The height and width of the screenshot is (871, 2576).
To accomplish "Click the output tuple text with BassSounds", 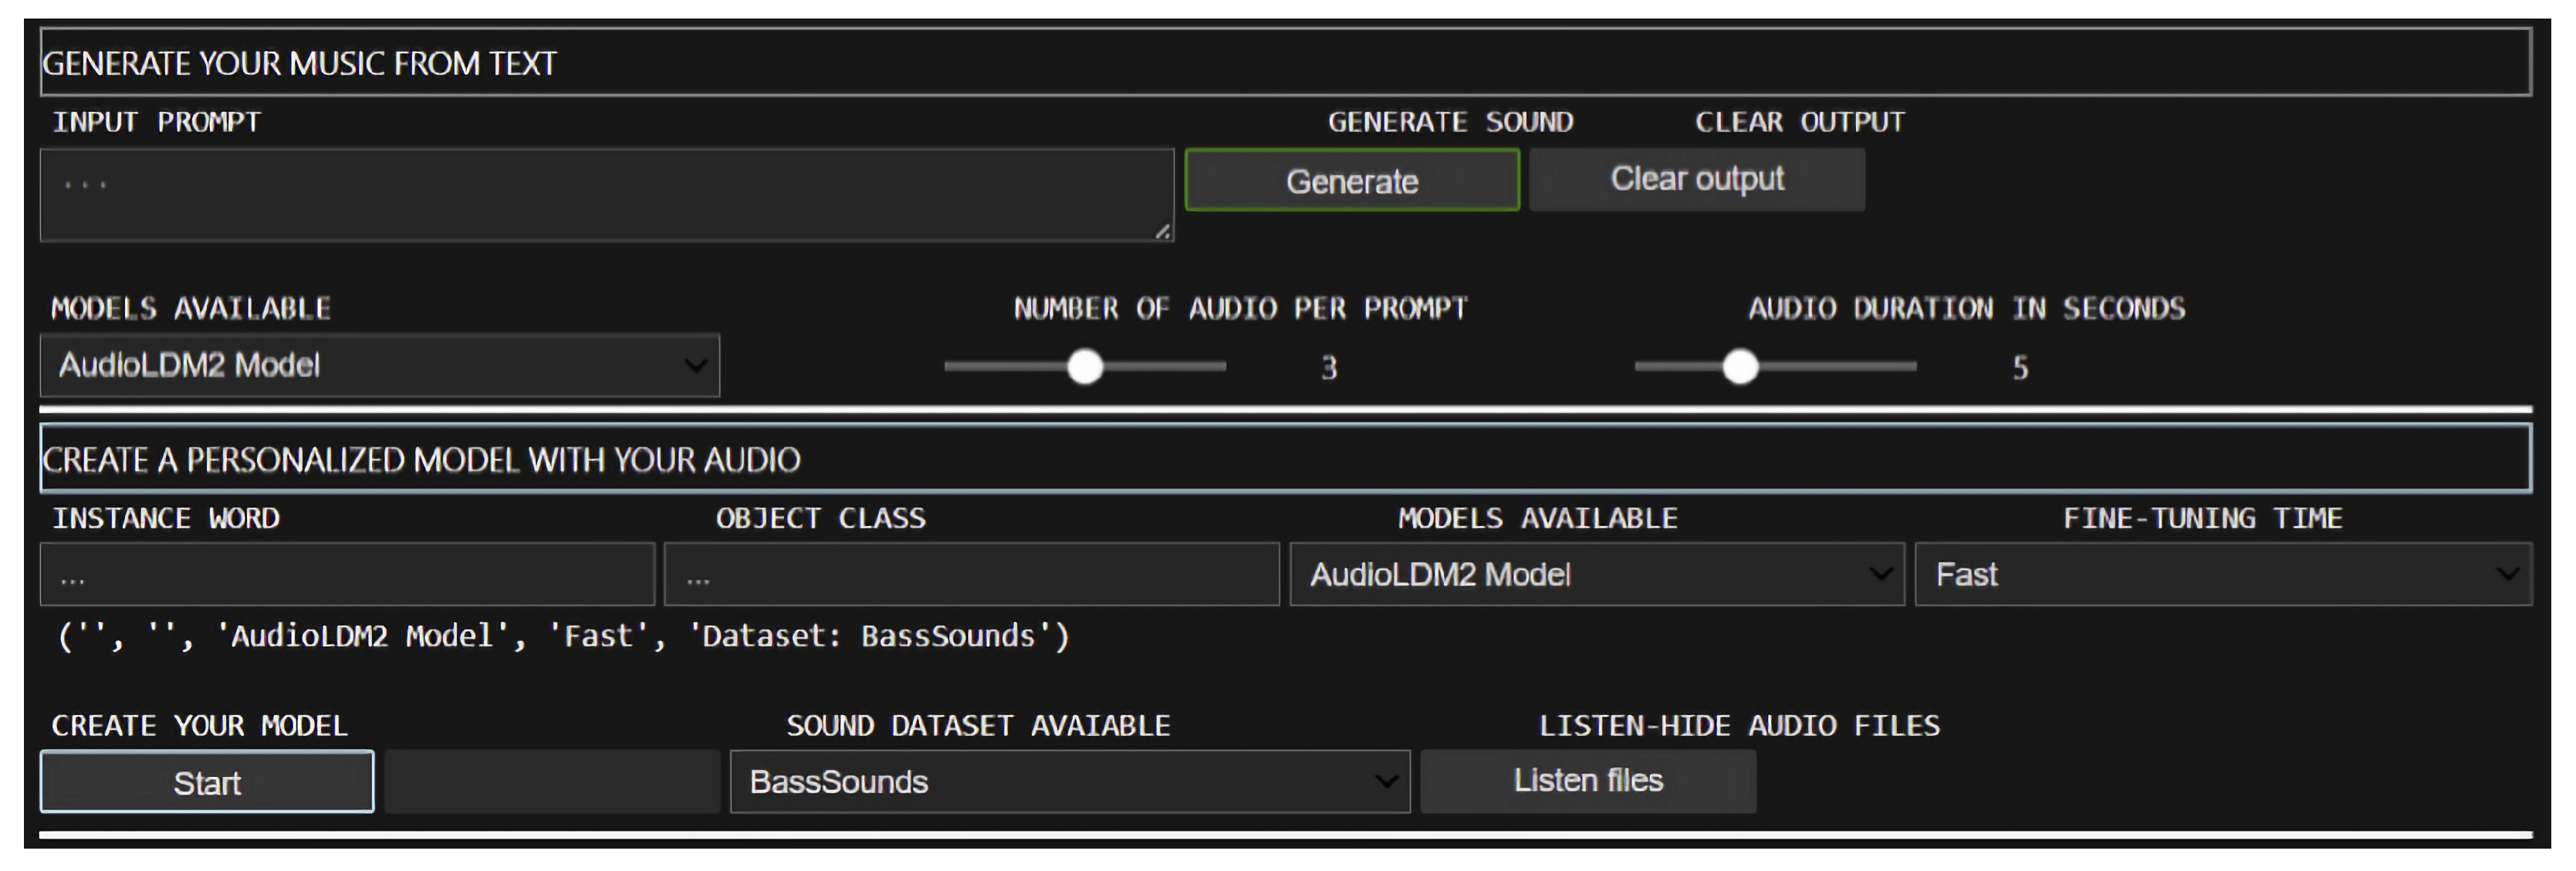I will pyautogui.click(x=564, y=636).
